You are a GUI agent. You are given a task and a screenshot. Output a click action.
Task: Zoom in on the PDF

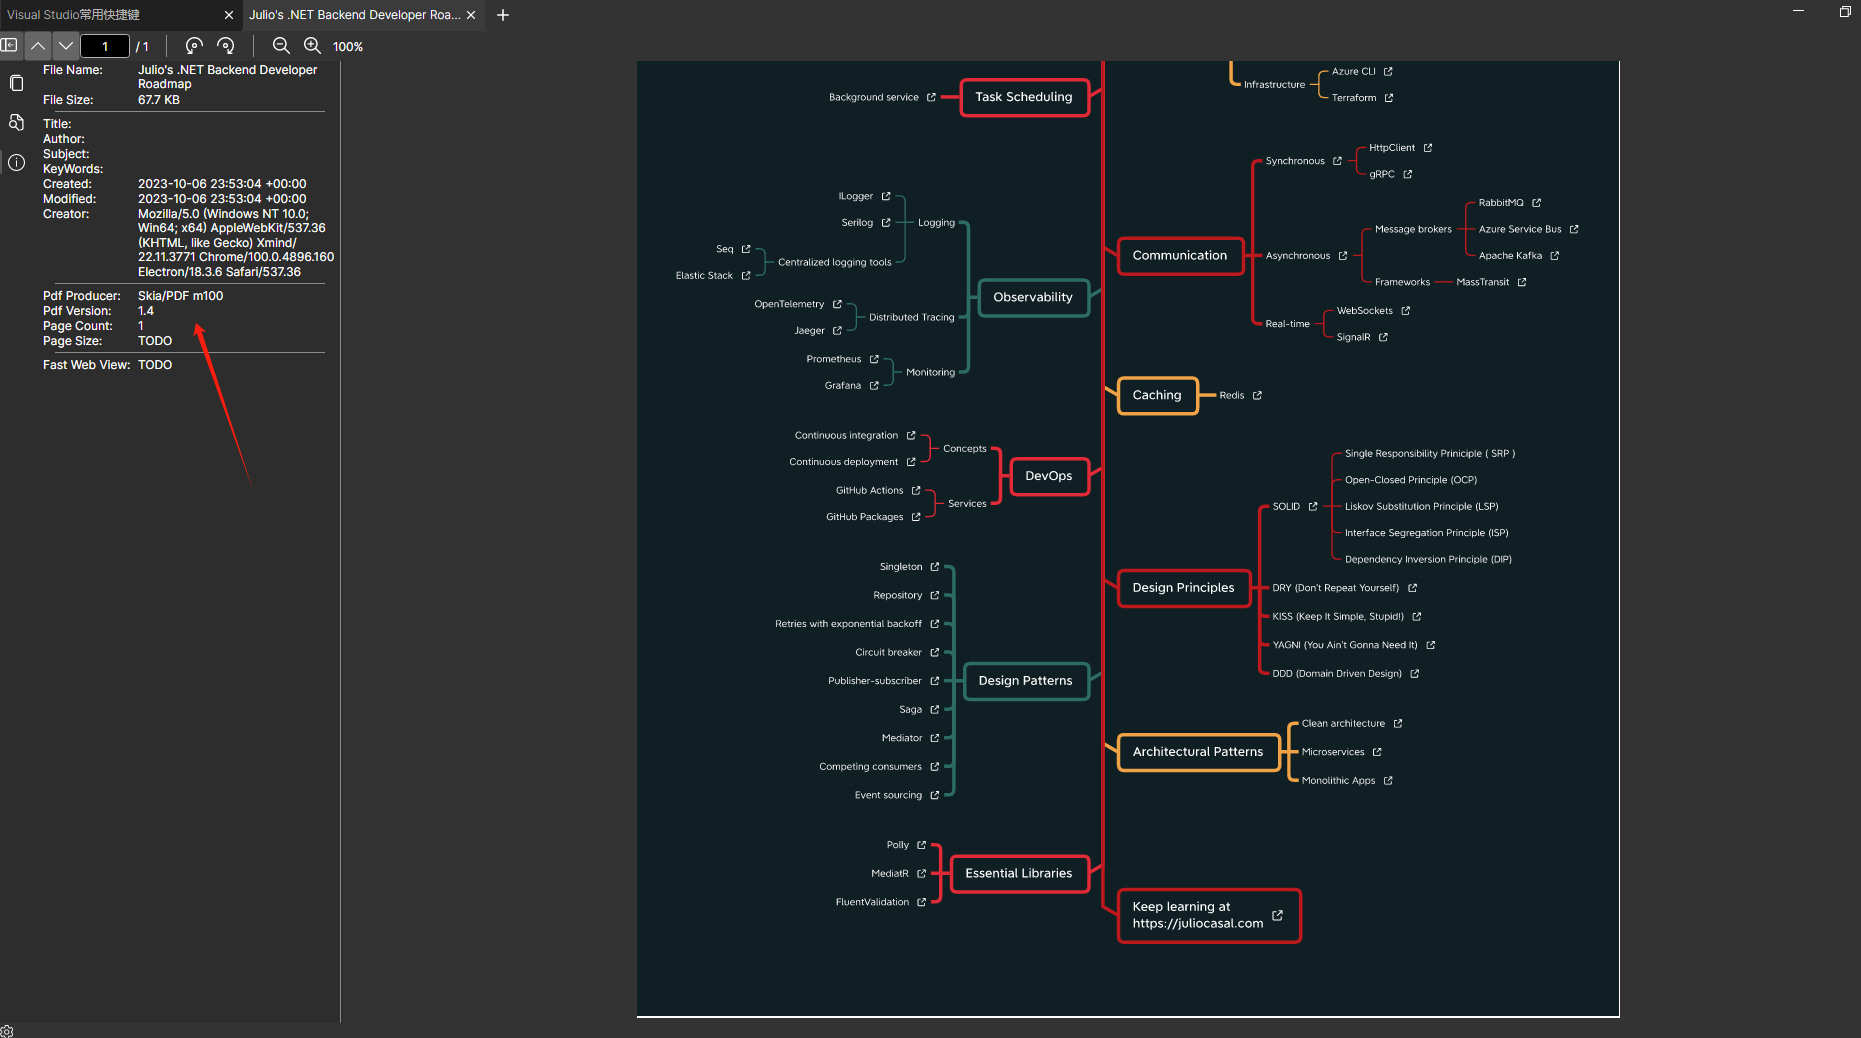click(x=313, y=46)
